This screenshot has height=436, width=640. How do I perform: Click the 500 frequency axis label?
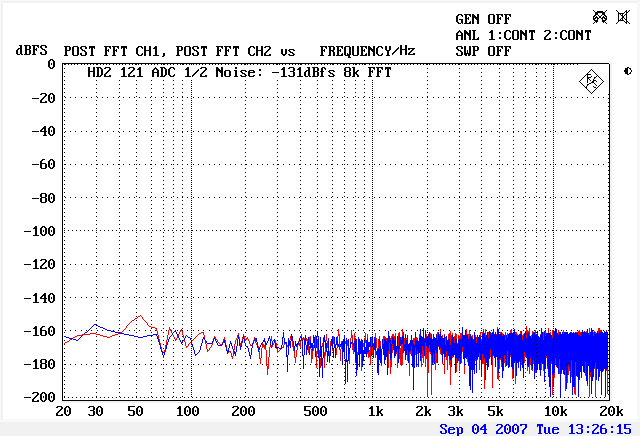[x=315, y=411]
